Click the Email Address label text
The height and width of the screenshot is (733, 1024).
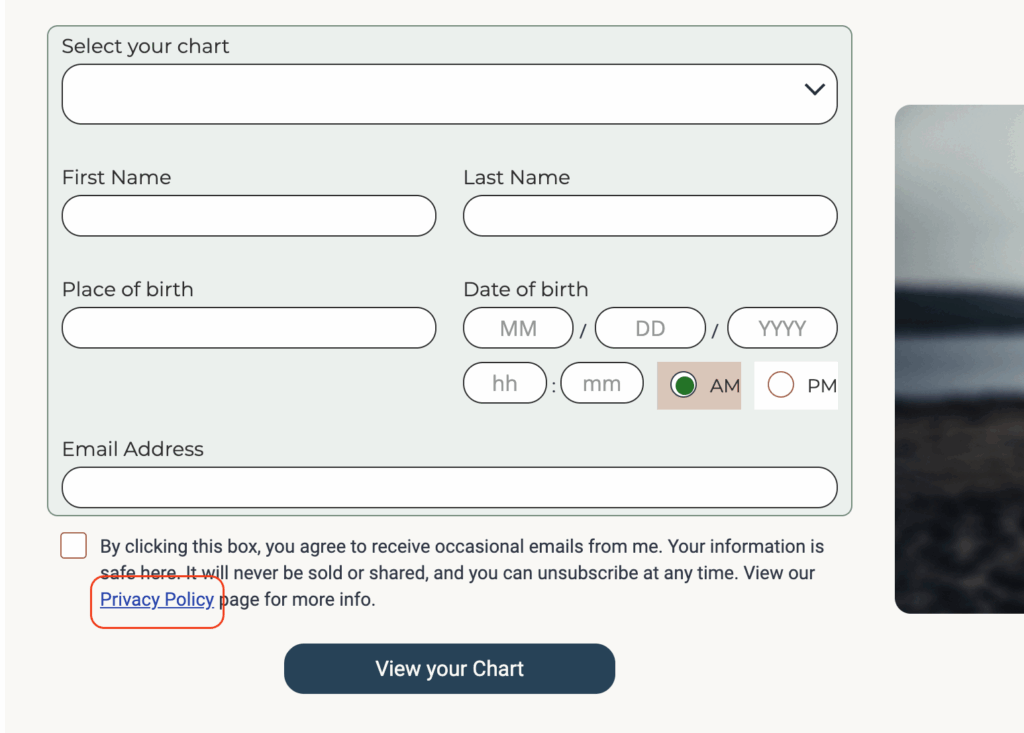(133, 449)
